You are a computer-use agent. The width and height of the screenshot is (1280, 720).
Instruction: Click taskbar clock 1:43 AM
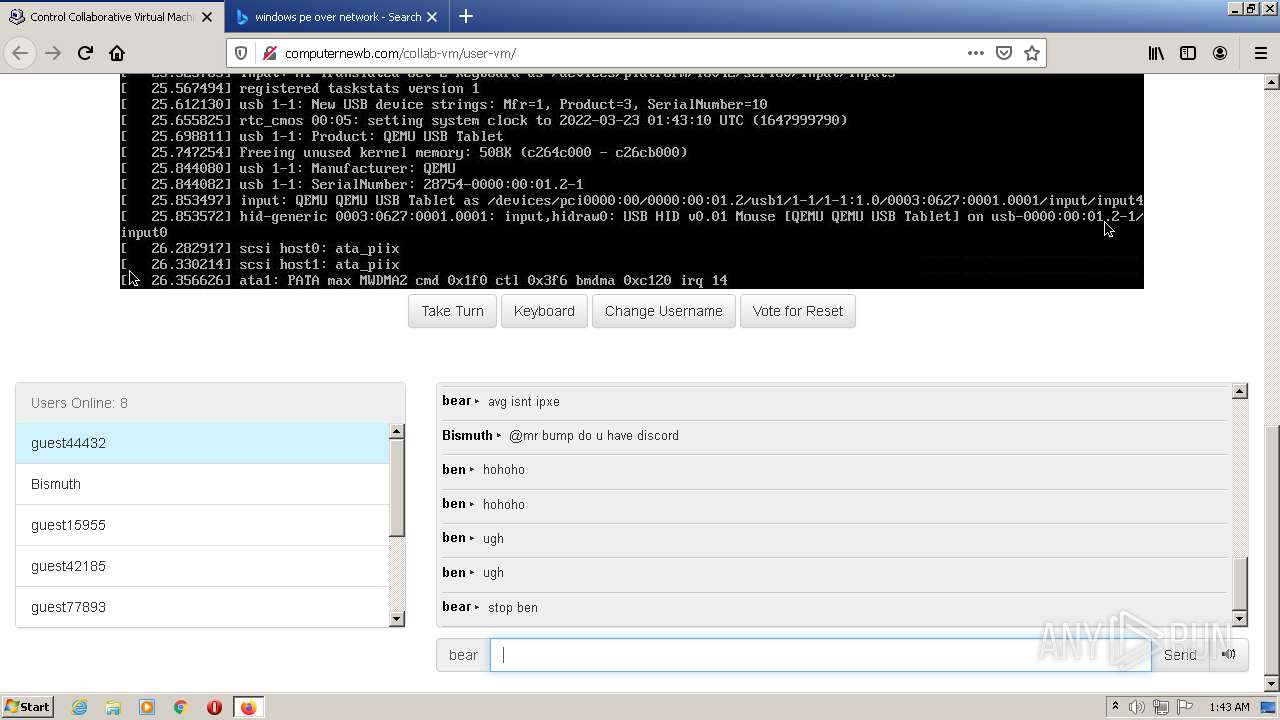tap(1229, 707)
